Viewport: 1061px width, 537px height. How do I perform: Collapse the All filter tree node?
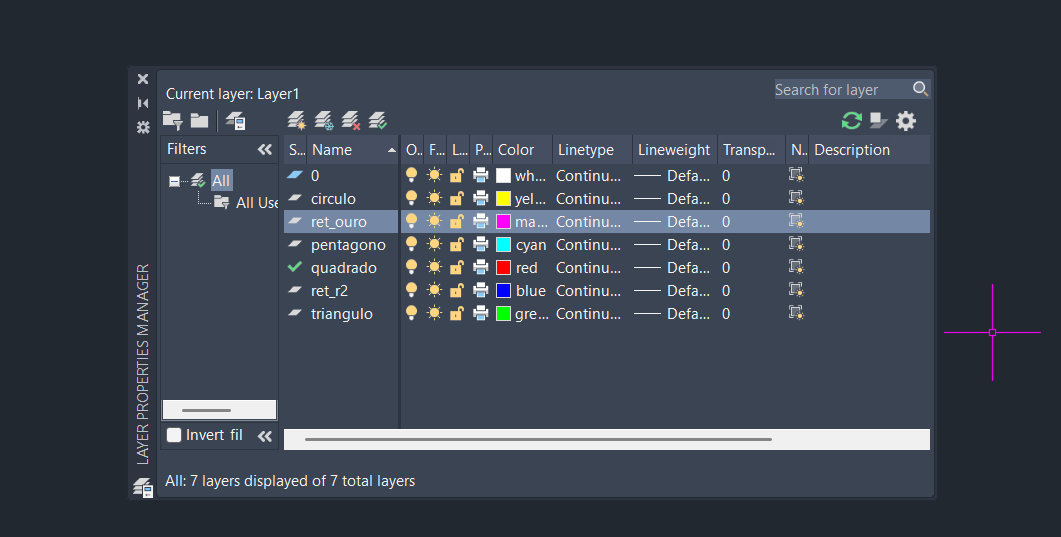click(x=175, y=181)
